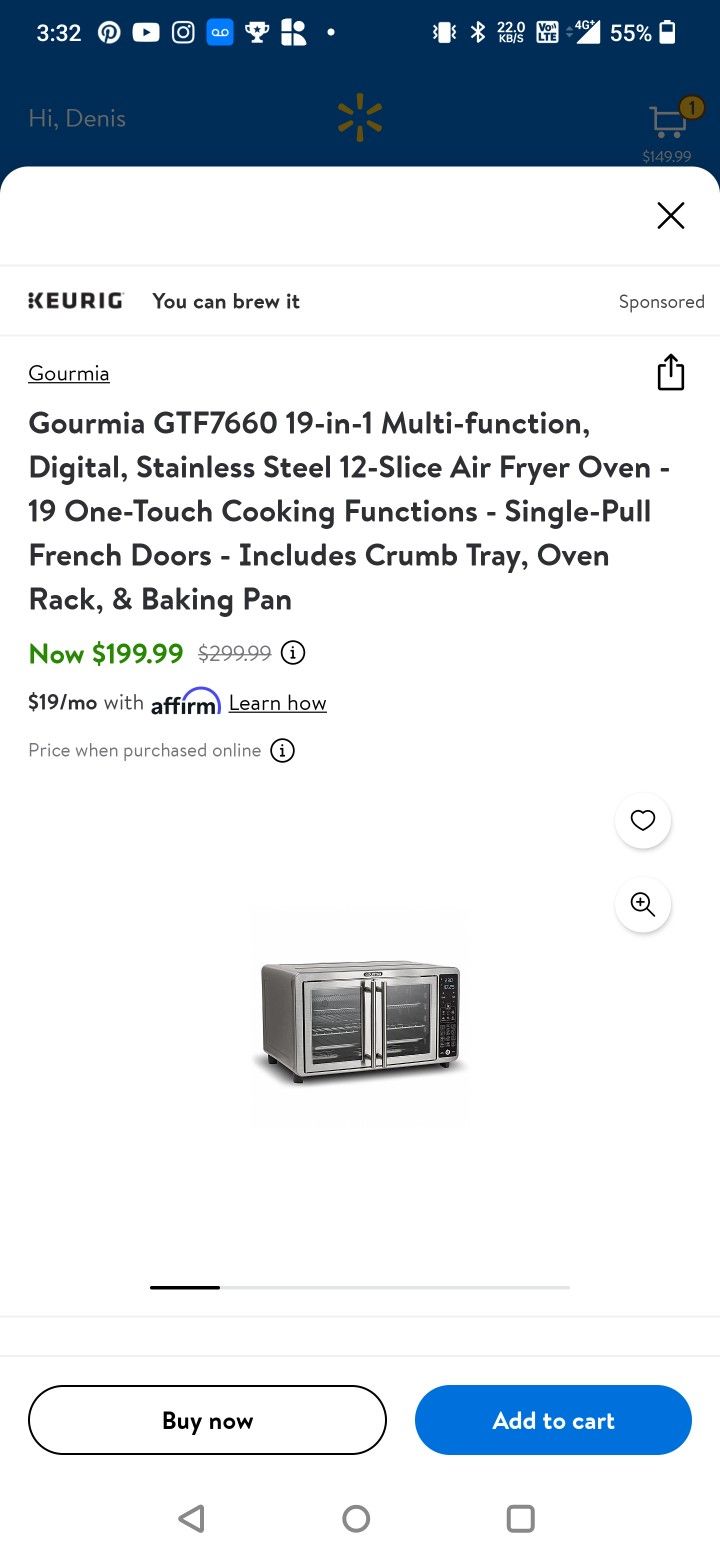Screen dimensions: 720x1560
Task: Tap the Affirm logo
Action: pyautogui.click(x=185, y=702)
